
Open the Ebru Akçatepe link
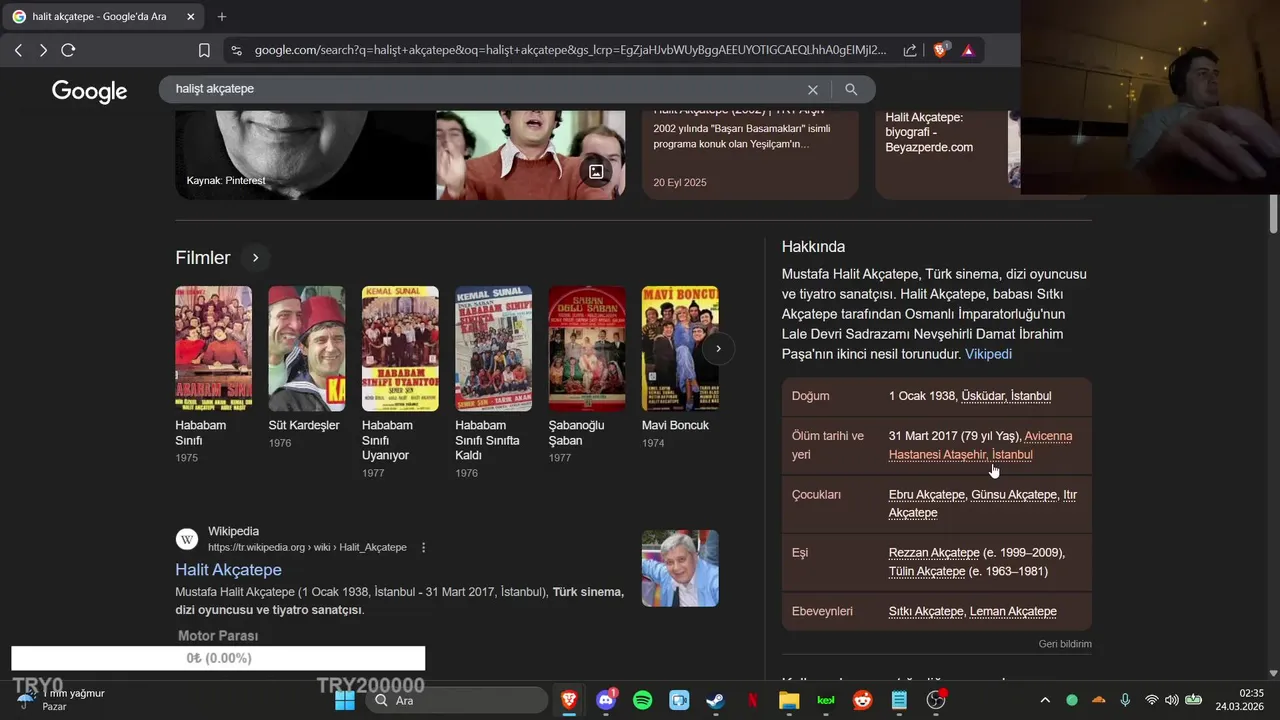click(x=927, y=495)
